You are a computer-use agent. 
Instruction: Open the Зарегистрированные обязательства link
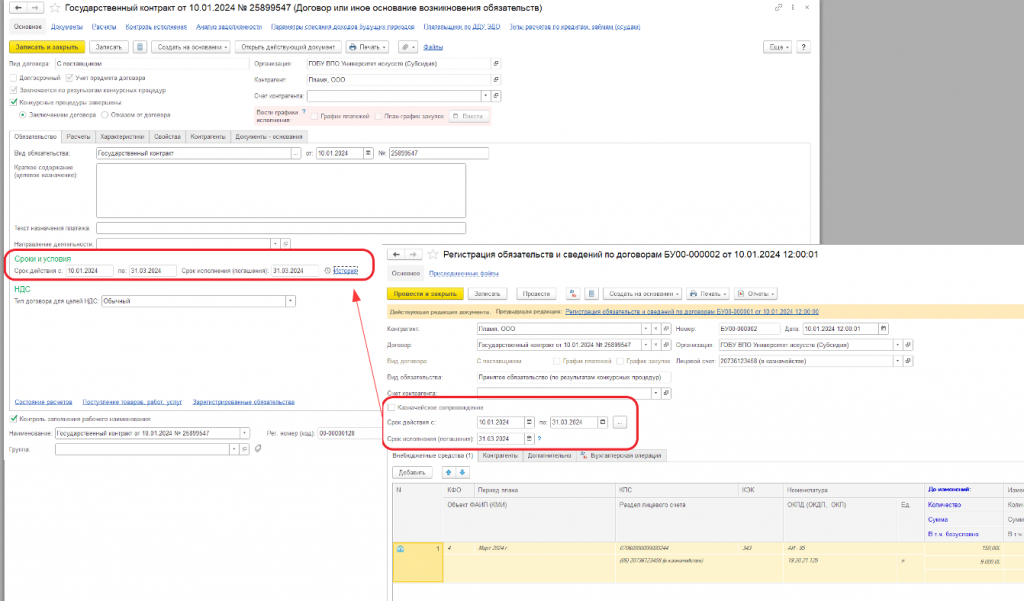(244, 402)
